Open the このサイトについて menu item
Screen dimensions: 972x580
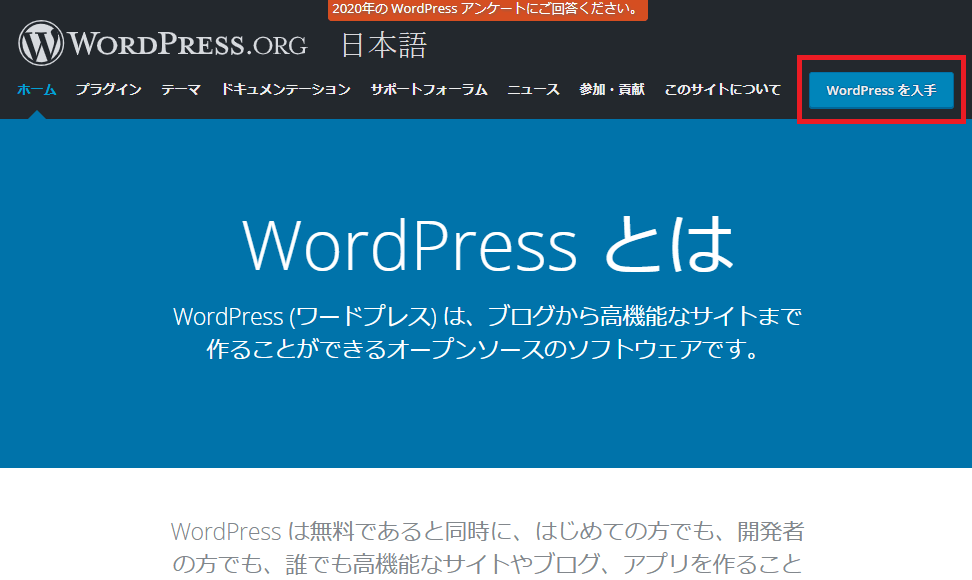pos(722,90)
